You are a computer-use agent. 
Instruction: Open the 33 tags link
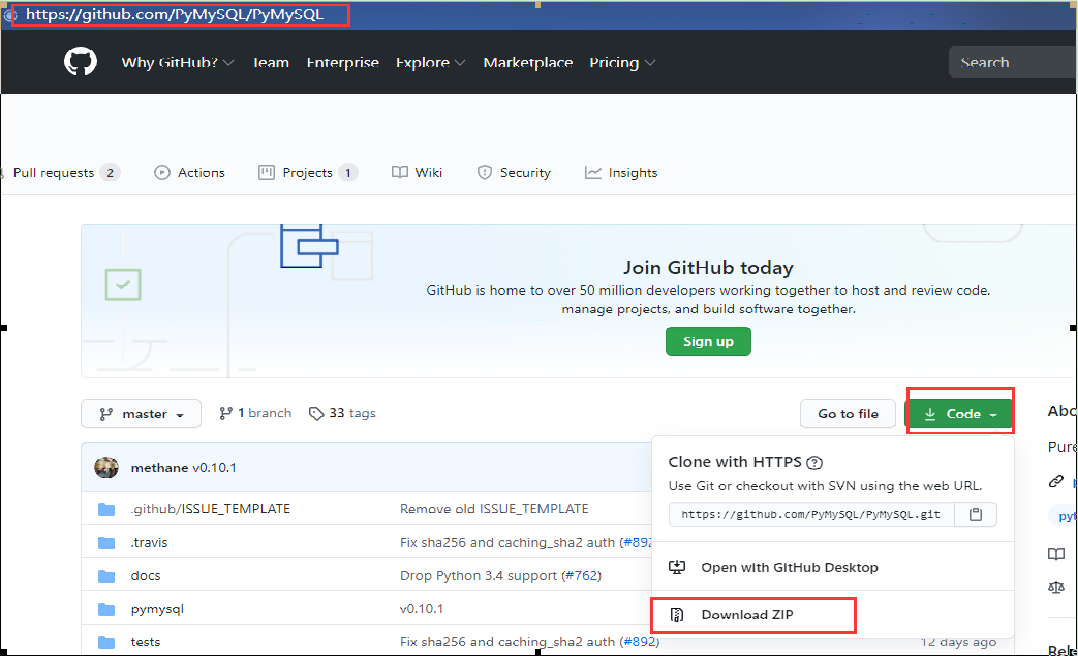point(342,413)
